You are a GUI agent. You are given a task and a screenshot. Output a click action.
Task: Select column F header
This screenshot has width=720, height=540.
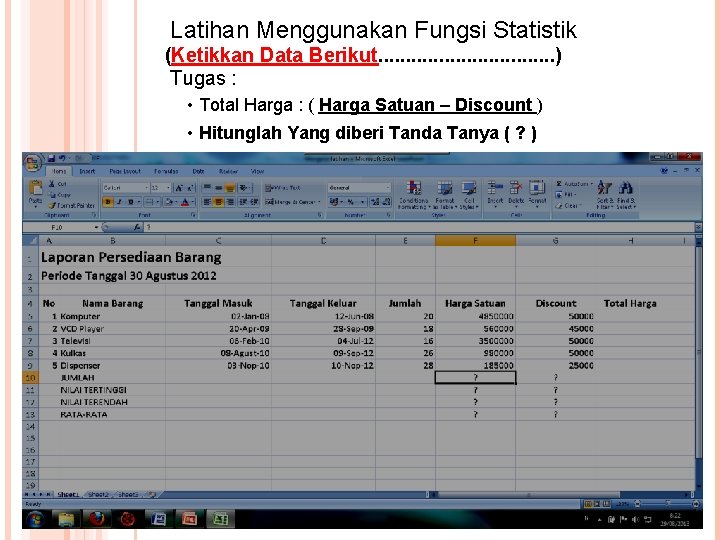(475, 240)
